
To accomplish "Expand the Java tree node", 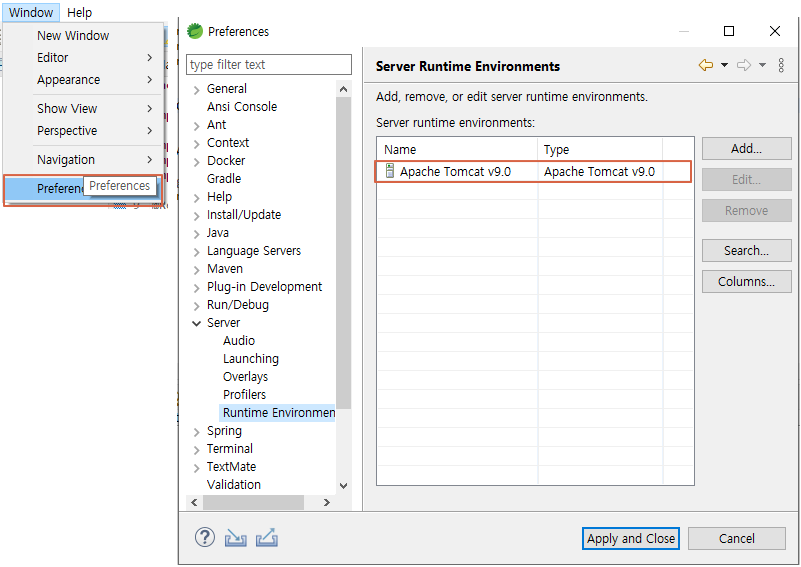I will coord(197,234).
